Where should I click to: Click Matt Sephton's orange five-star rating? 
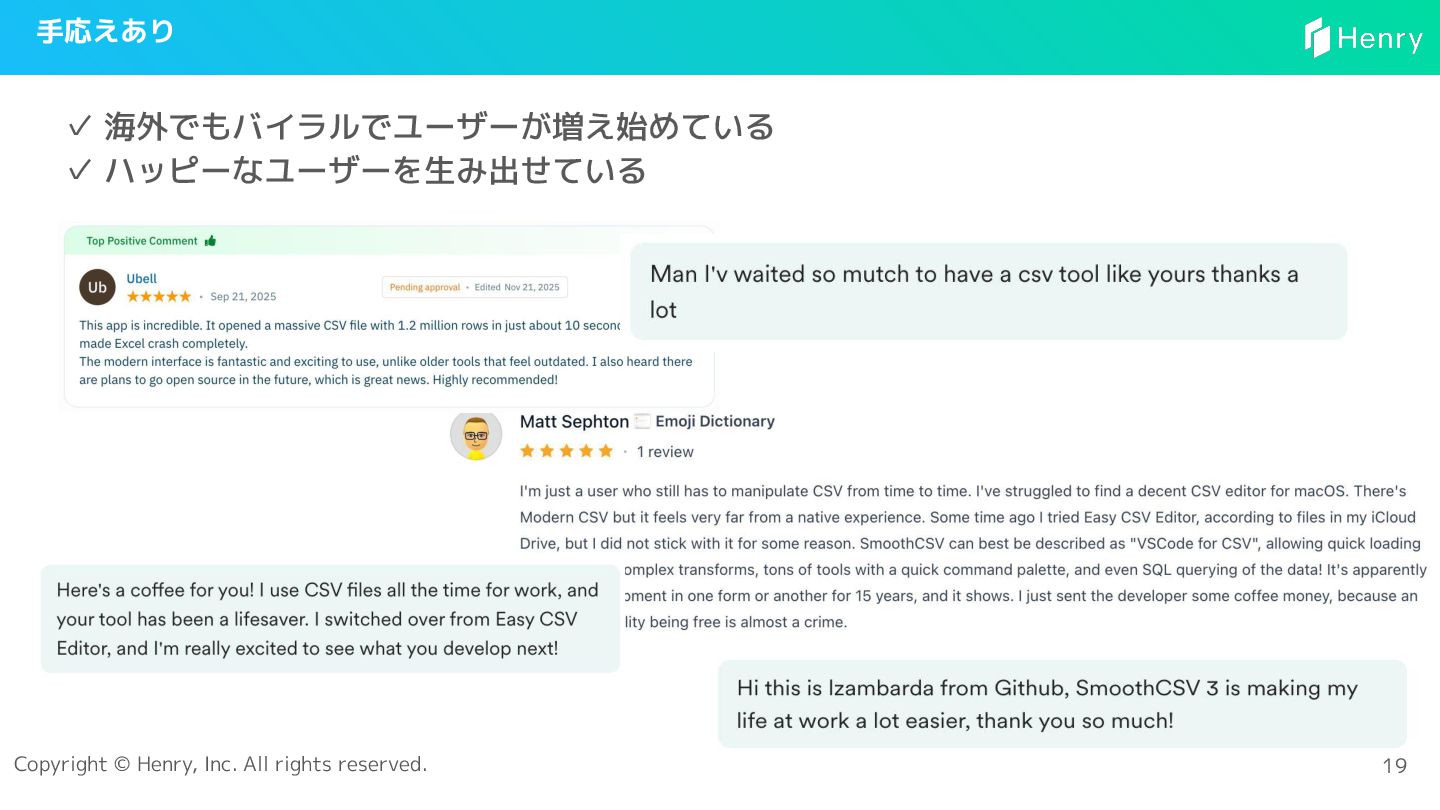pyautogui.click(x=566, y=451)
